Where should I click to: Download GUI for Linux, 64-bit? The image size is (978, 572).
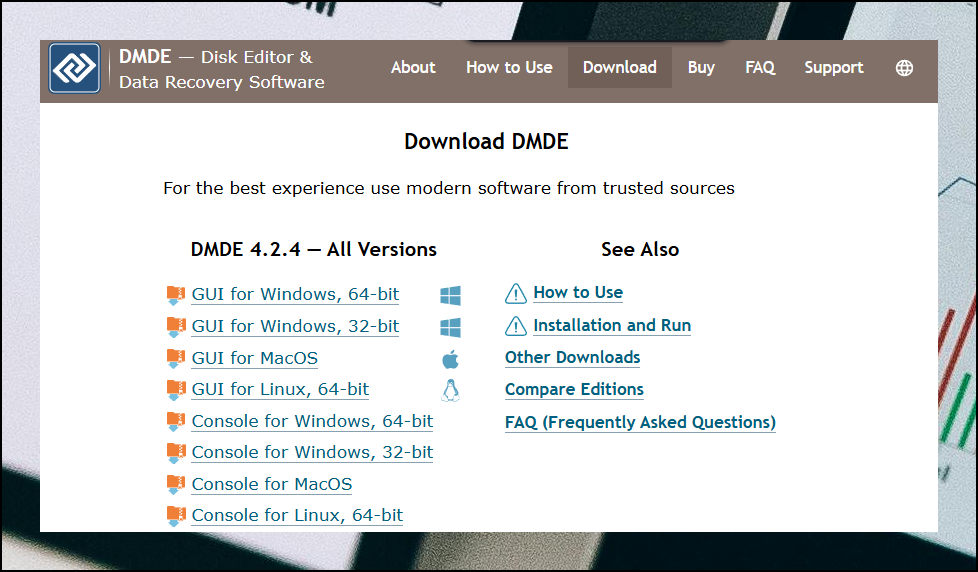[280, 389]
